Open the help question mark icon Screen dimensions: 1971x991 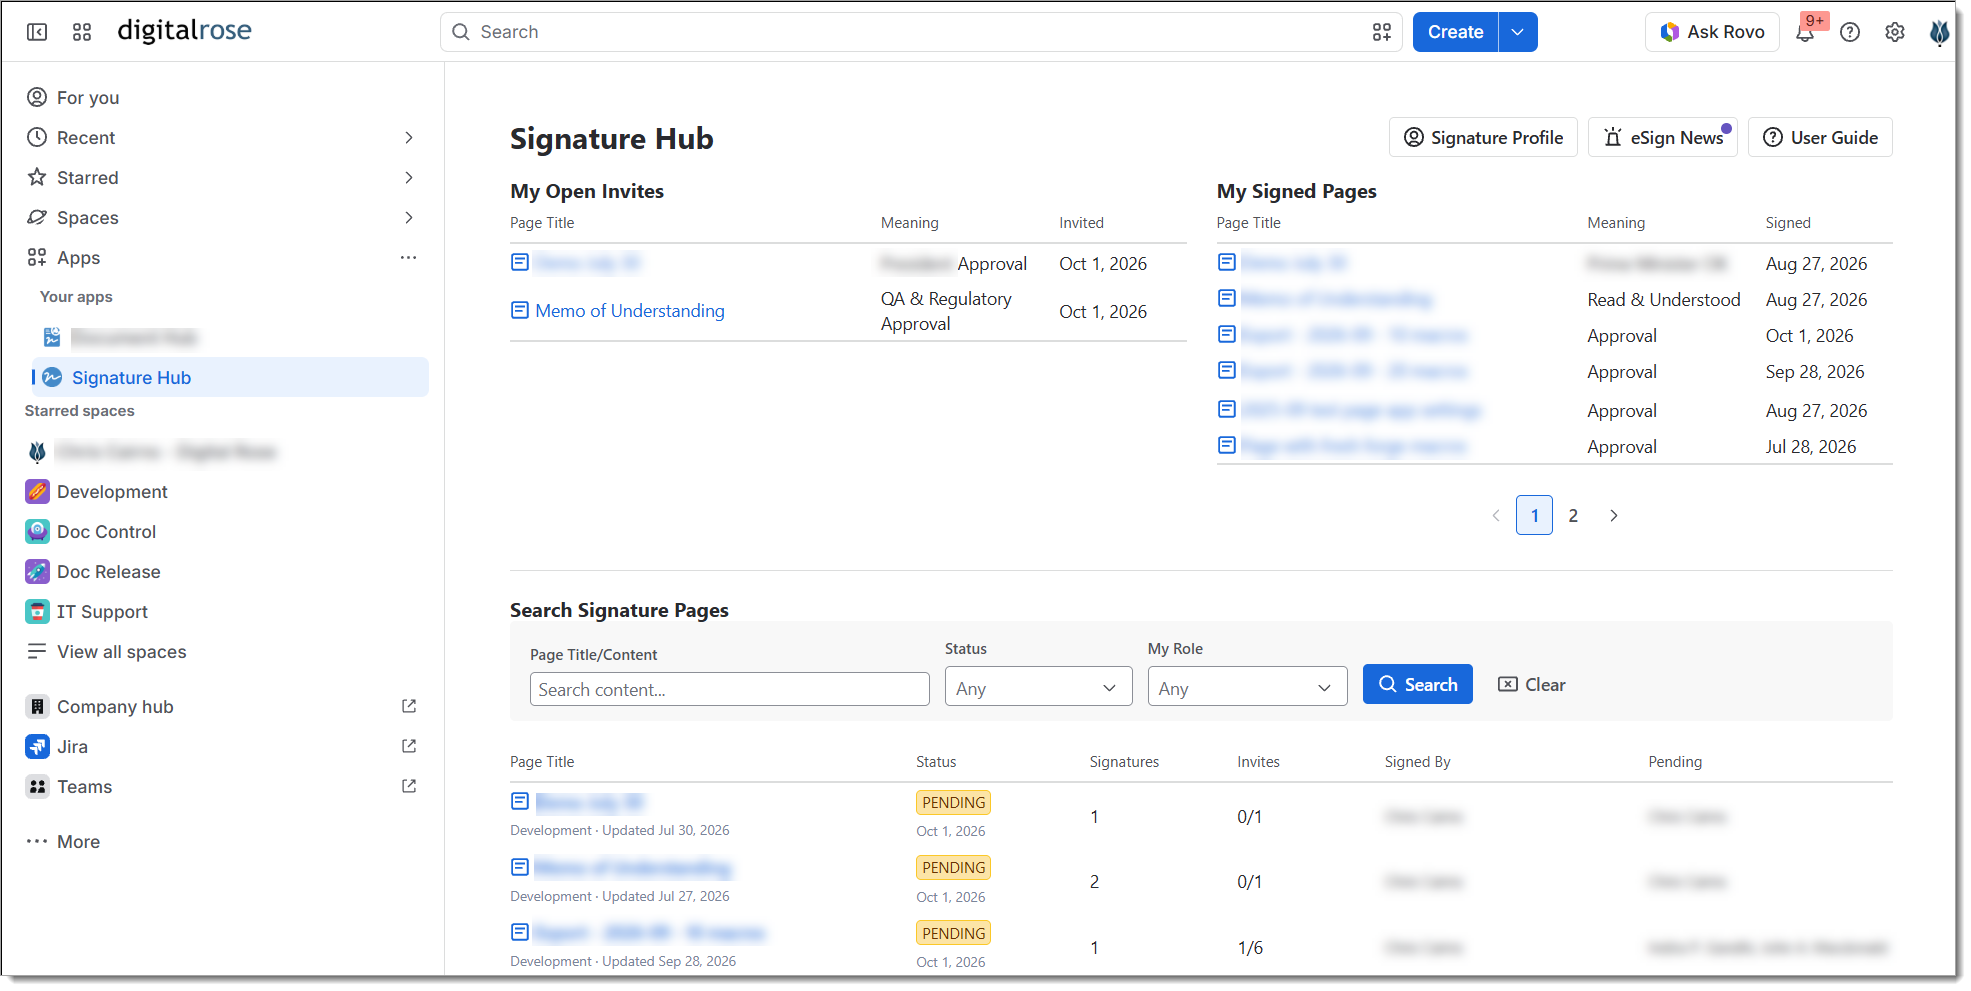click(x=1850, y=32)
